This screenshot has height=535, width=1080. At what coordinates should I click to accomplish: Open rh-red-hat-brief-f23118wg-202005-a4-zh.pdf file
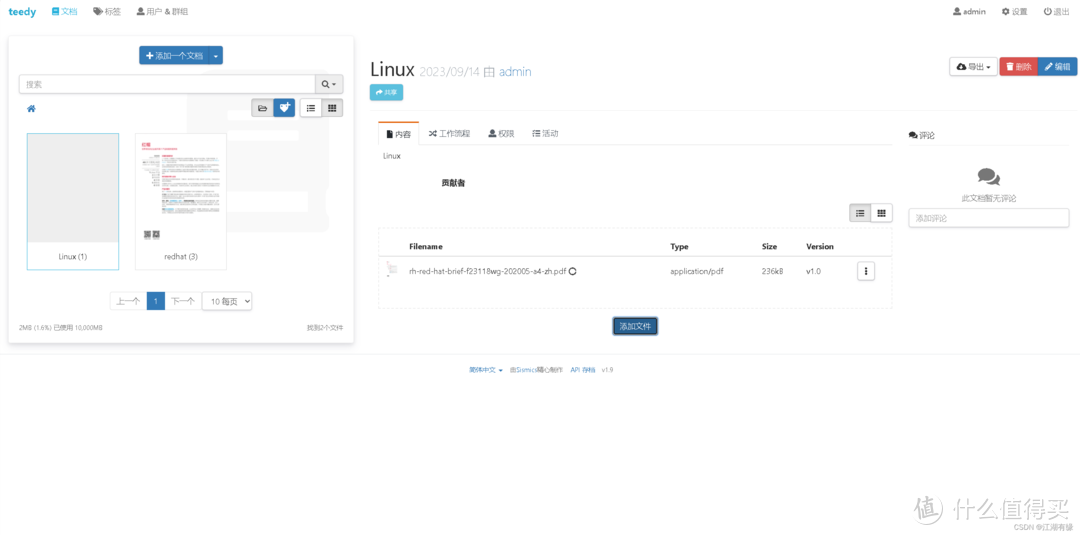click(x=488, y=271)
